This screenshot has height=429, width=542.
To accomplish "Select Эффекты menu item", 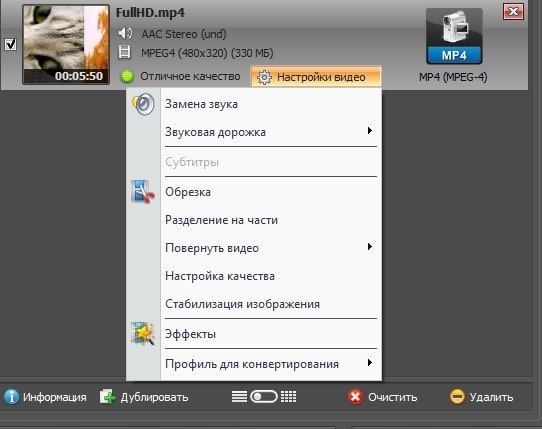I will click(254, 334).
